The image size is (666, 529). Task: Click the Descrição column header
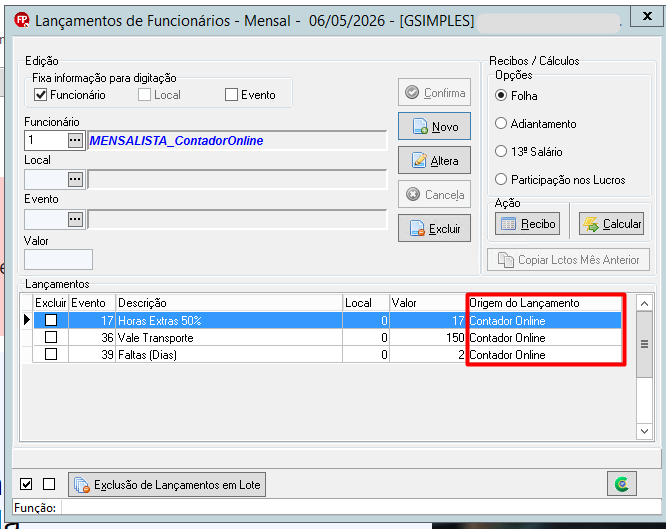pos(229,303)
